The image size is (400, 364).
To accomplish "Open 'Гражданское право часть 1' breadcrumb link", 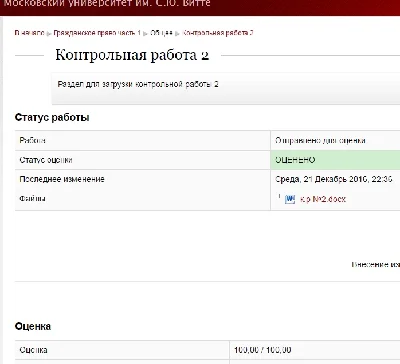I will pos(97,33).
